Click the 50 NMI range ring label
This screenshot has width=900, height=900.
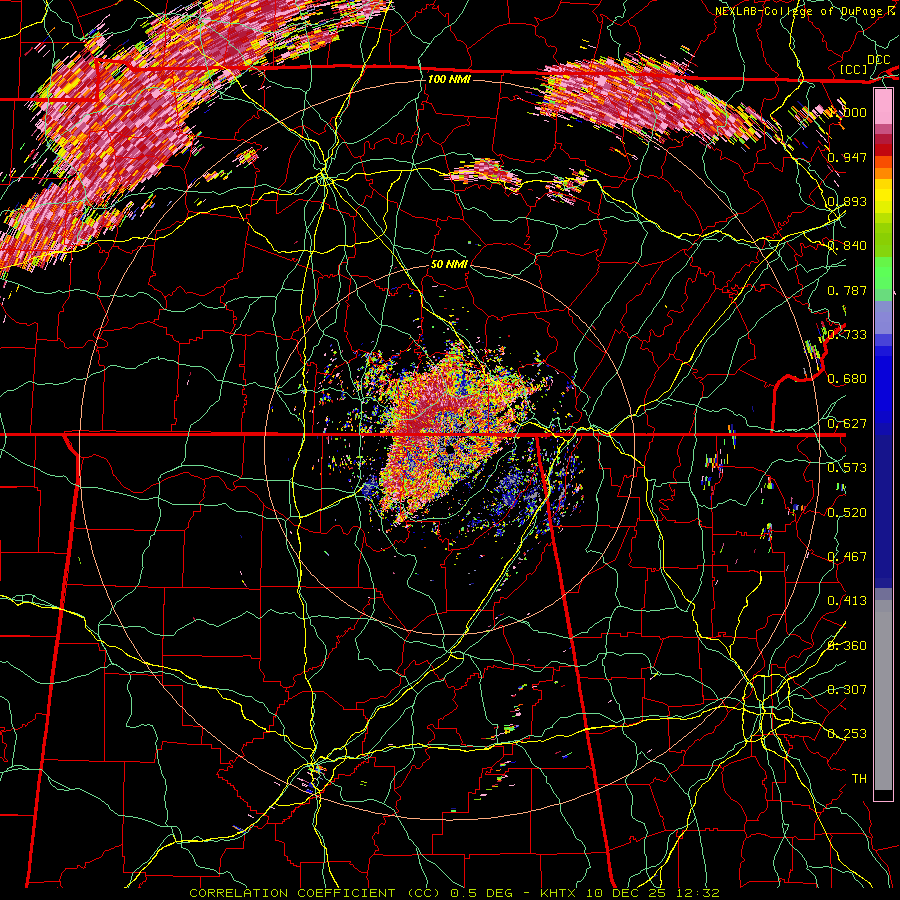449,264
